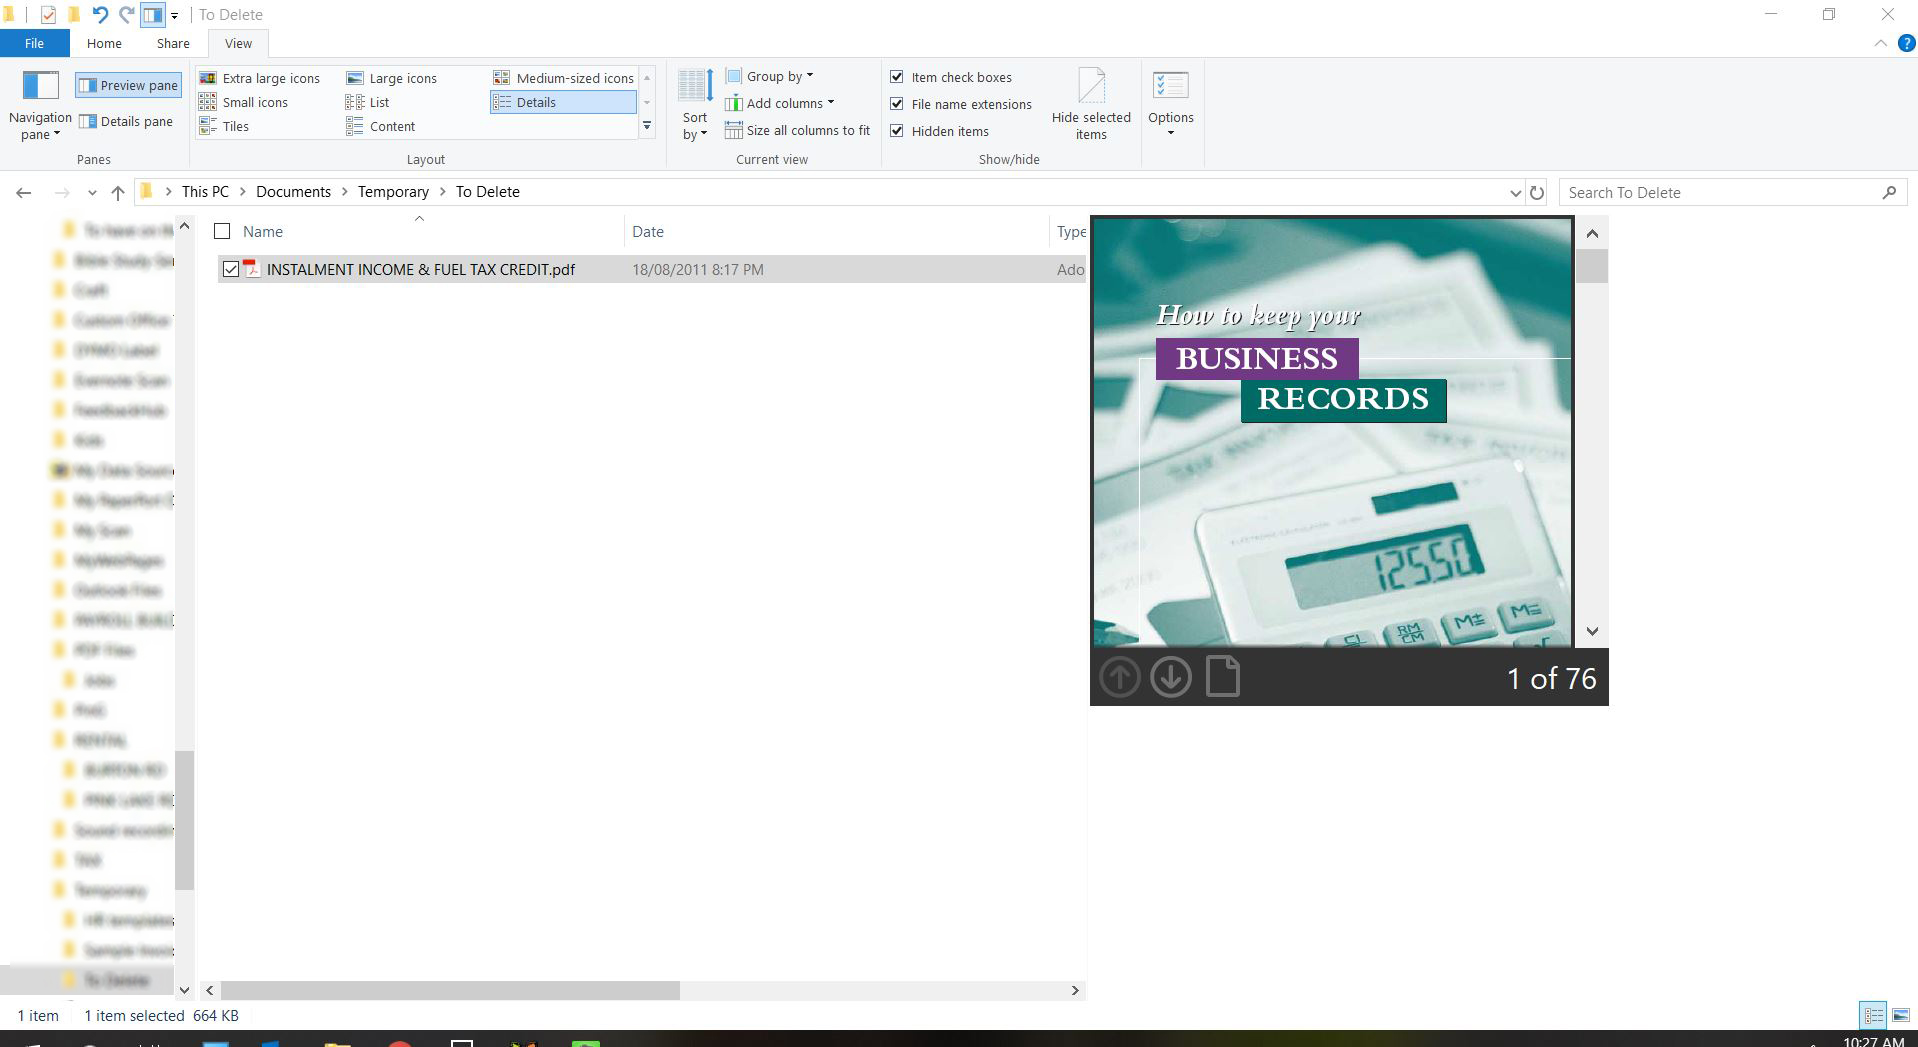Image resolution: width=1918 pixels, height=1047 pixels.
Task: Choose the Content layout view
Action: 381,126
